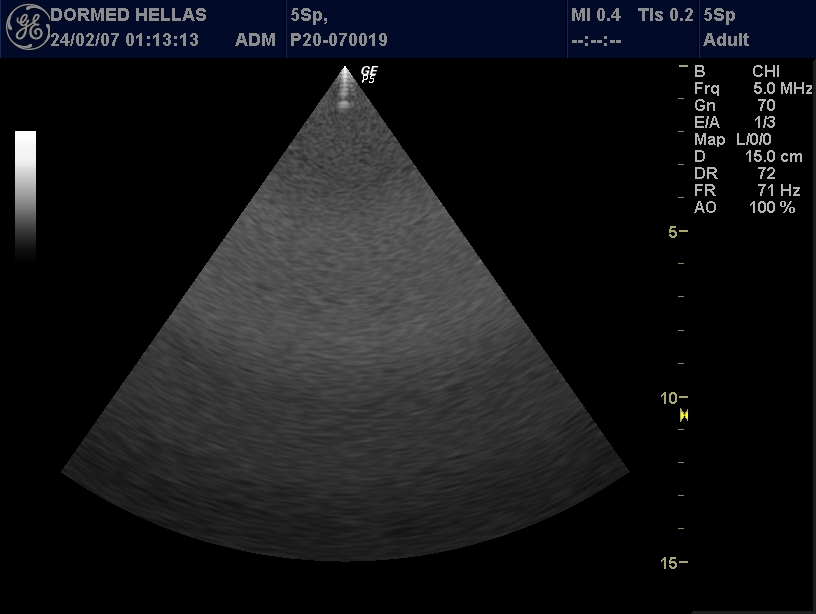
Task: Click the probe orientation marker at sector apex
Action: 368,74
